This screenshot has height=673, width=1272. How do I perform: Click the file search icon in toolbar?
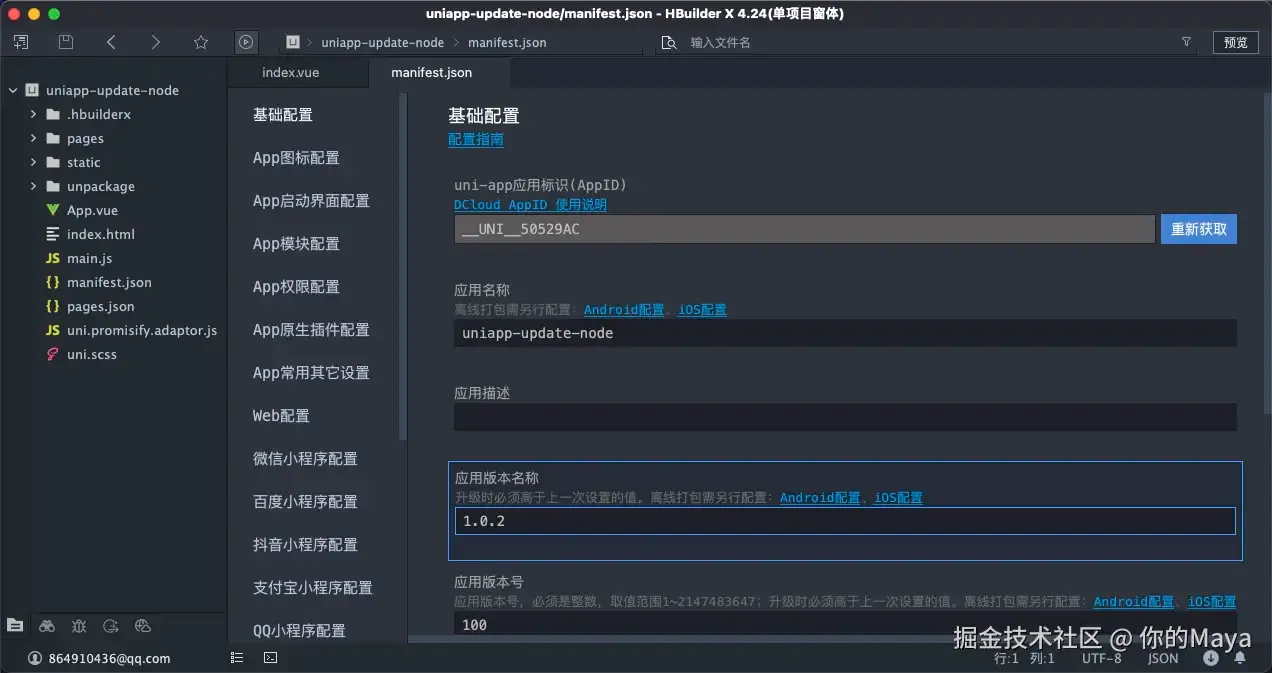(x=668, y=43)
